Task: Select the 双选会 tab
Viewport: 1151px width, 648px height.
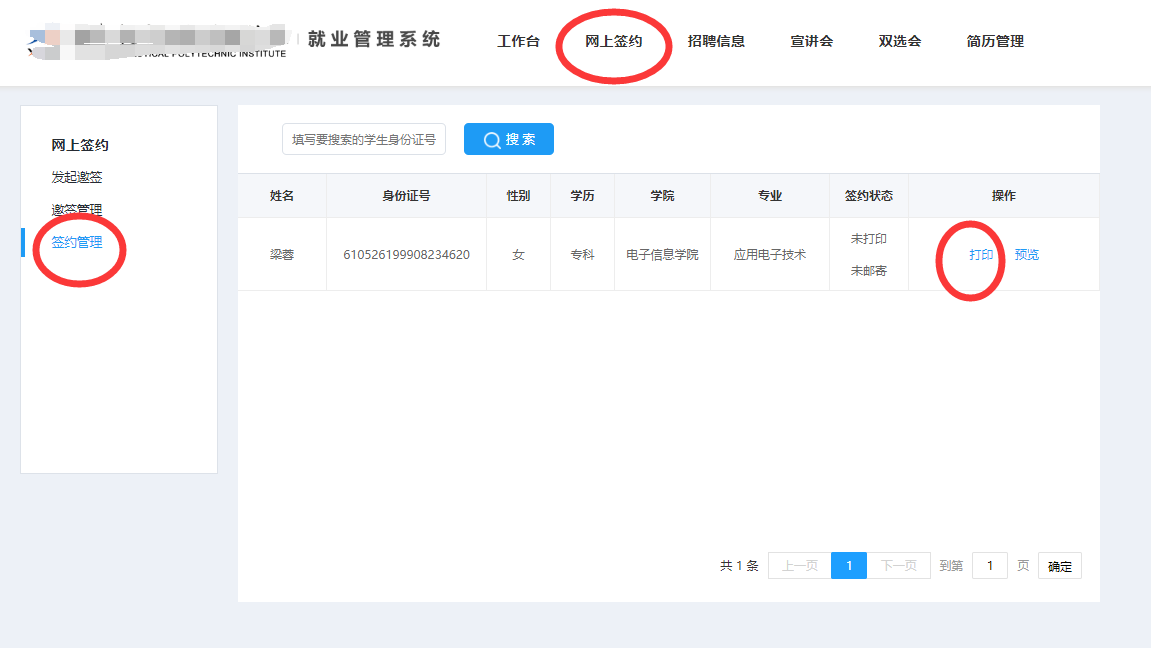Action: point(899,41)
